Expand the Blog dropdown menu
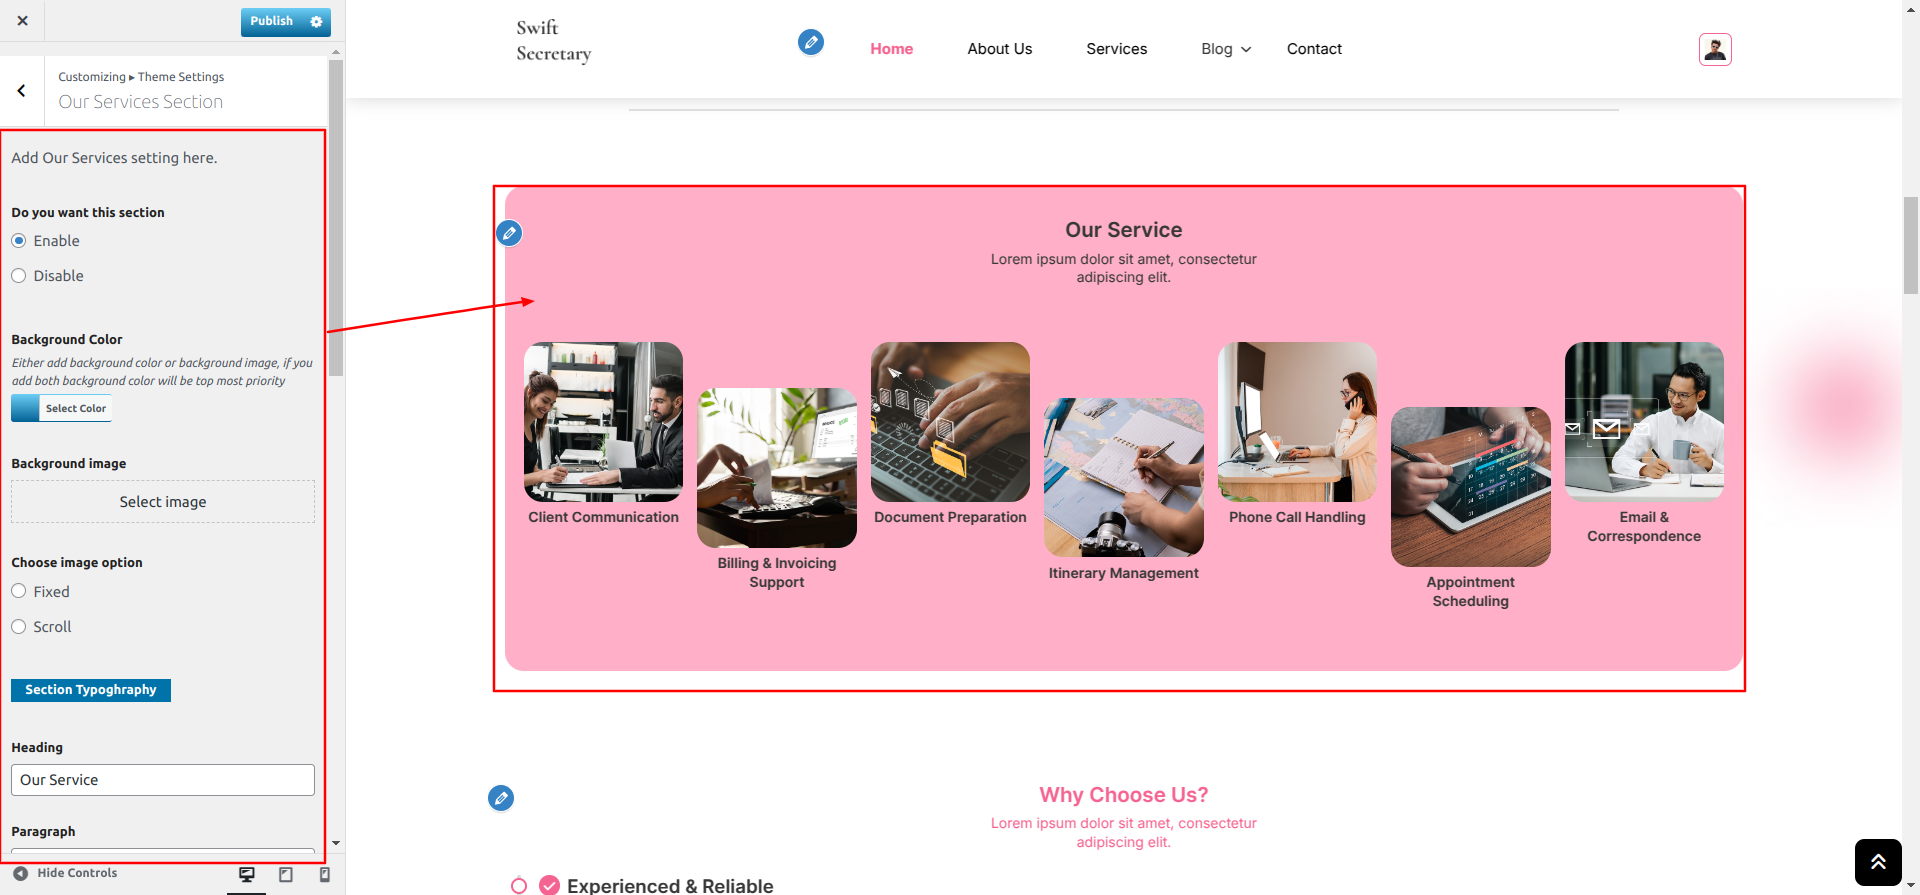This screenshot has height=895, width=1920. pyautogui.click(x=1226, y=49)
